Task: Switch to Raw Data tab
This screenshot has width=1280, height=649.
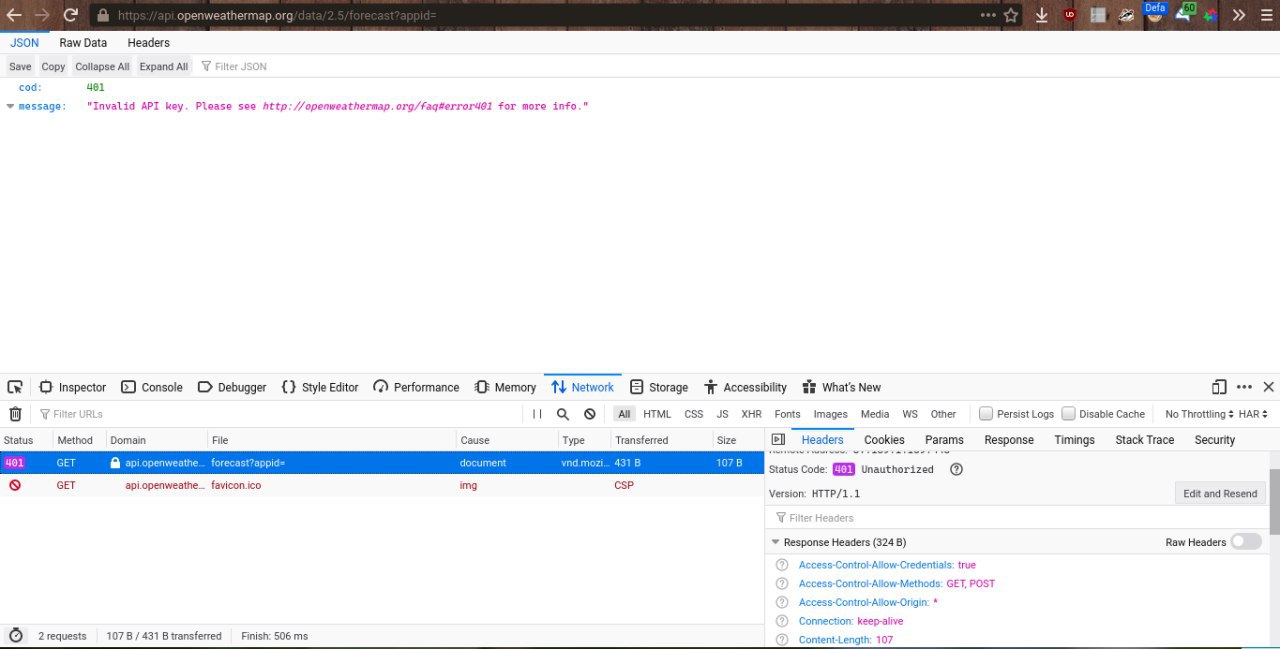Action: pos(83,43)
